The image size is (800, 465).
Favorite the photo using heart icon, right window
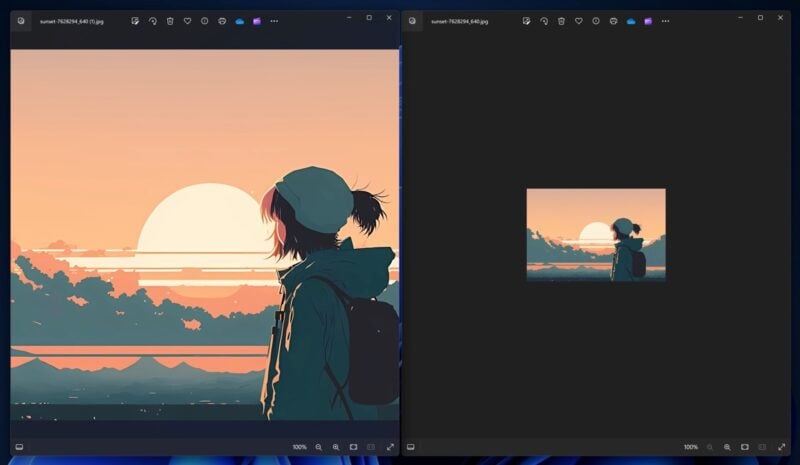tap(579, 21)
